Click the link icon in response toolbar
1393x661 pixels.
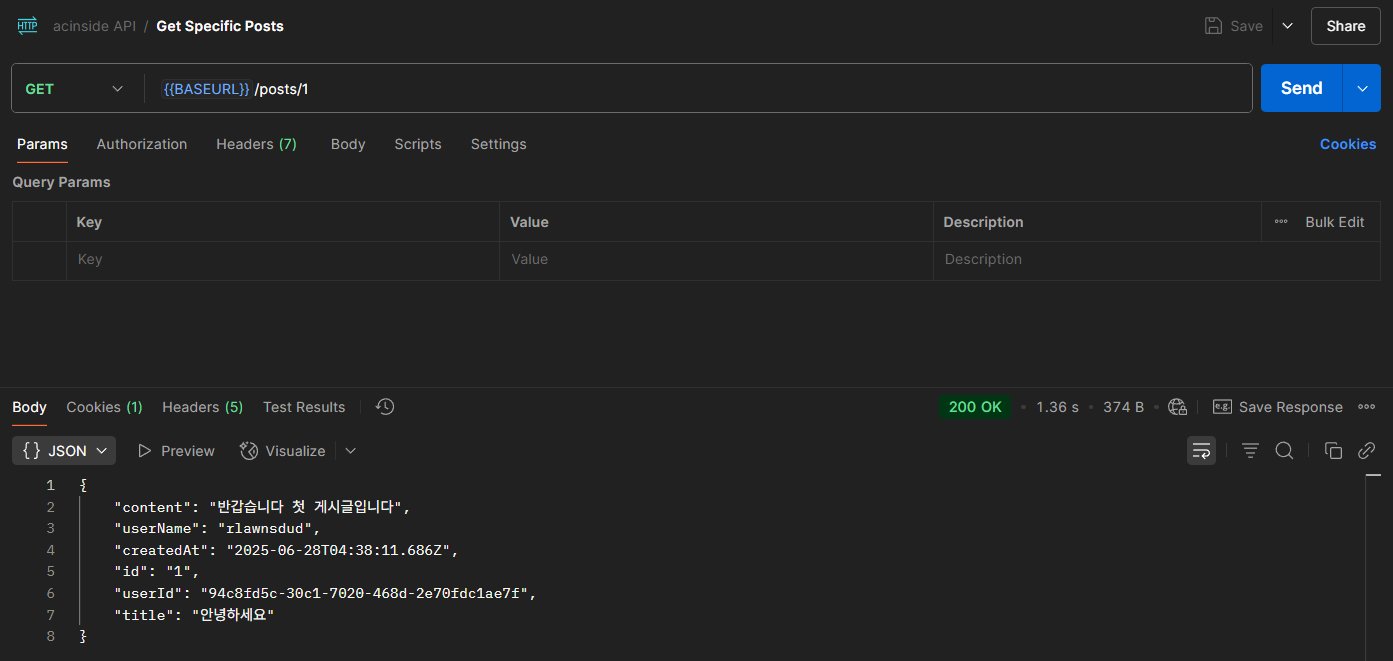pos(1367,451)
